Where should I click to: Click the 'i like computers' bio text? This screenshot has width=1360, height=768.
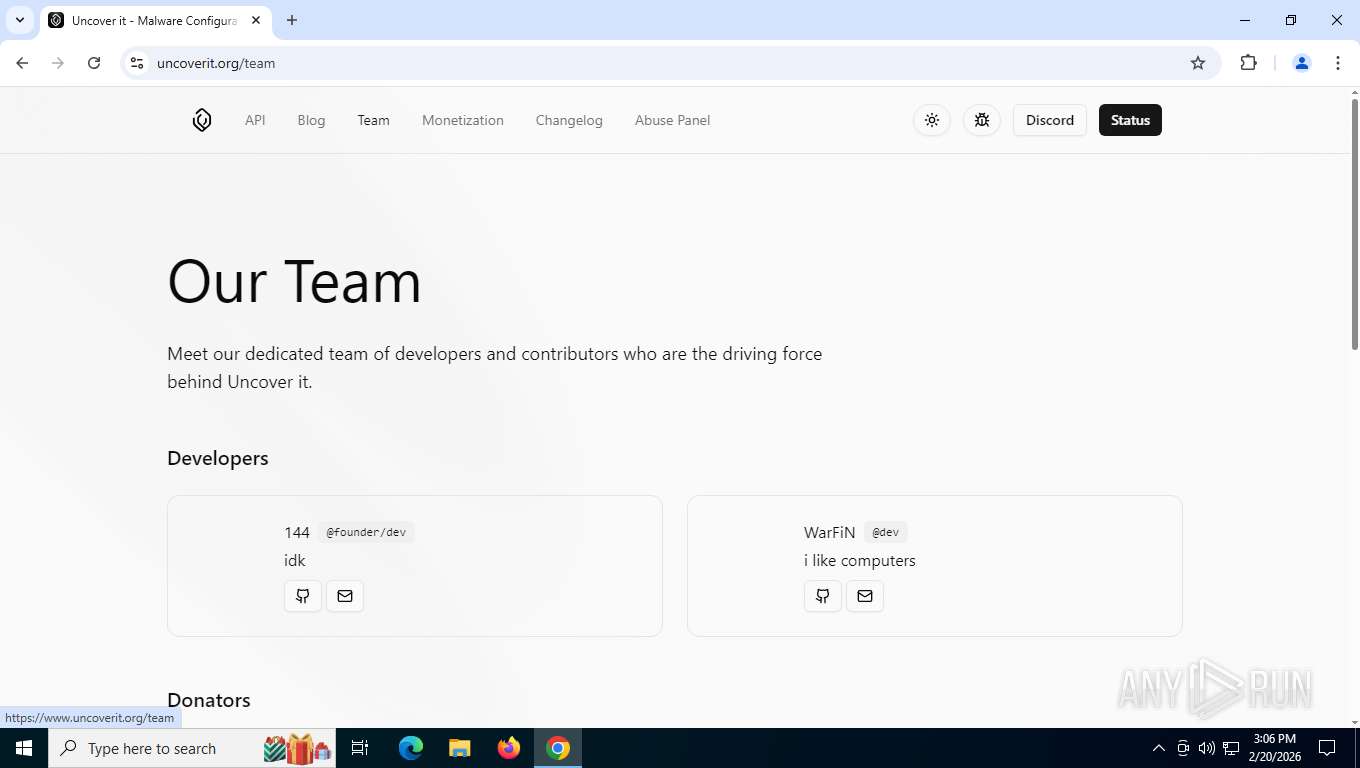[x=860, y=560]
